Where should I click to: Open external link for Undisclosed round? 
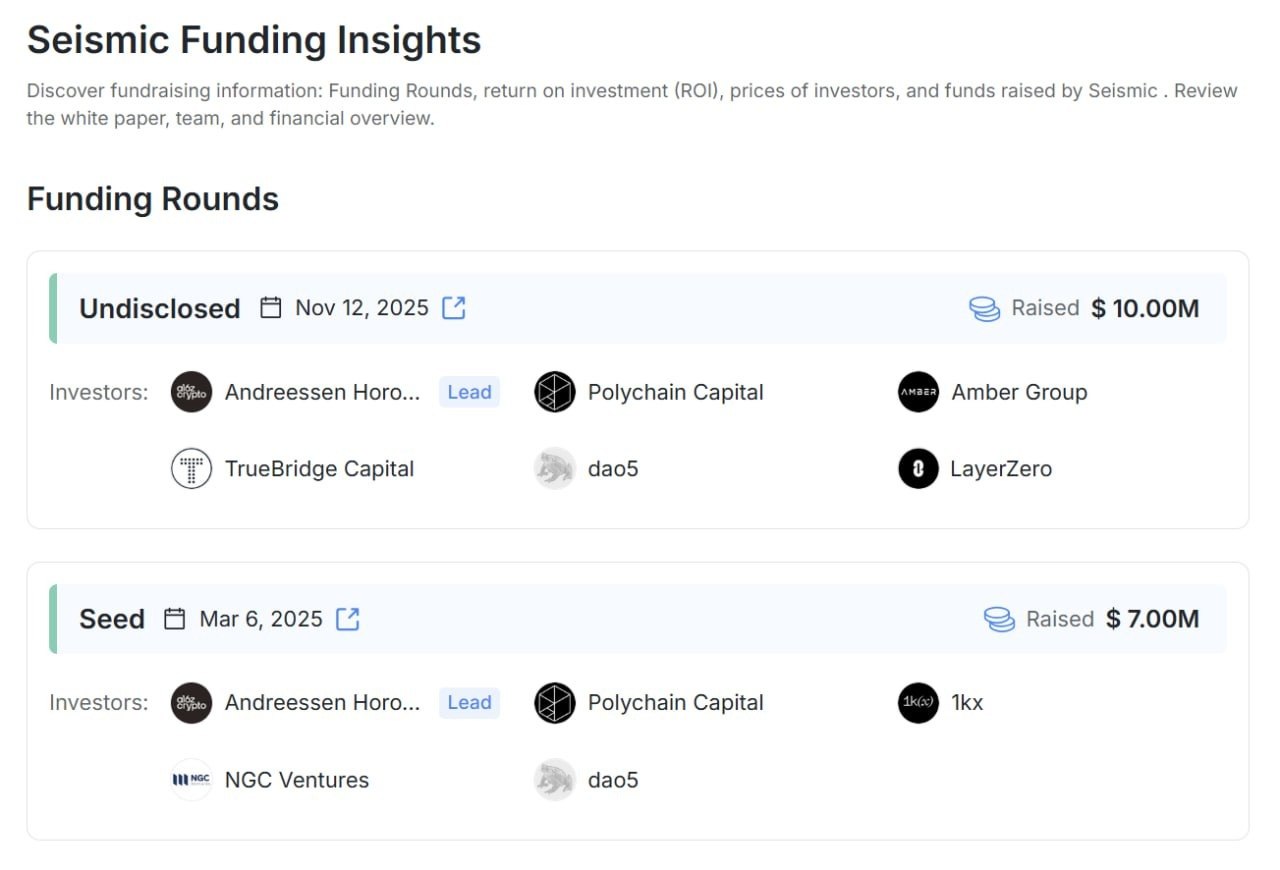point(454,308)
